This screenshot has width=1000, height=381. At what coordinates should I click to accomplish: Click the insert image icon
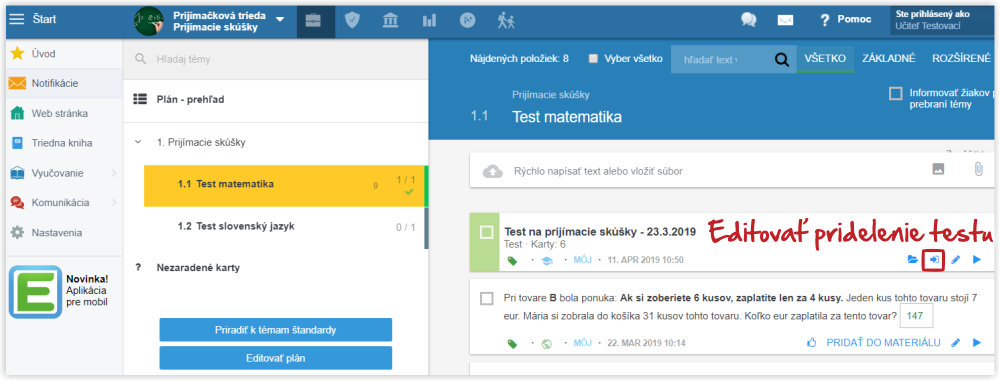tap(938, 170)
